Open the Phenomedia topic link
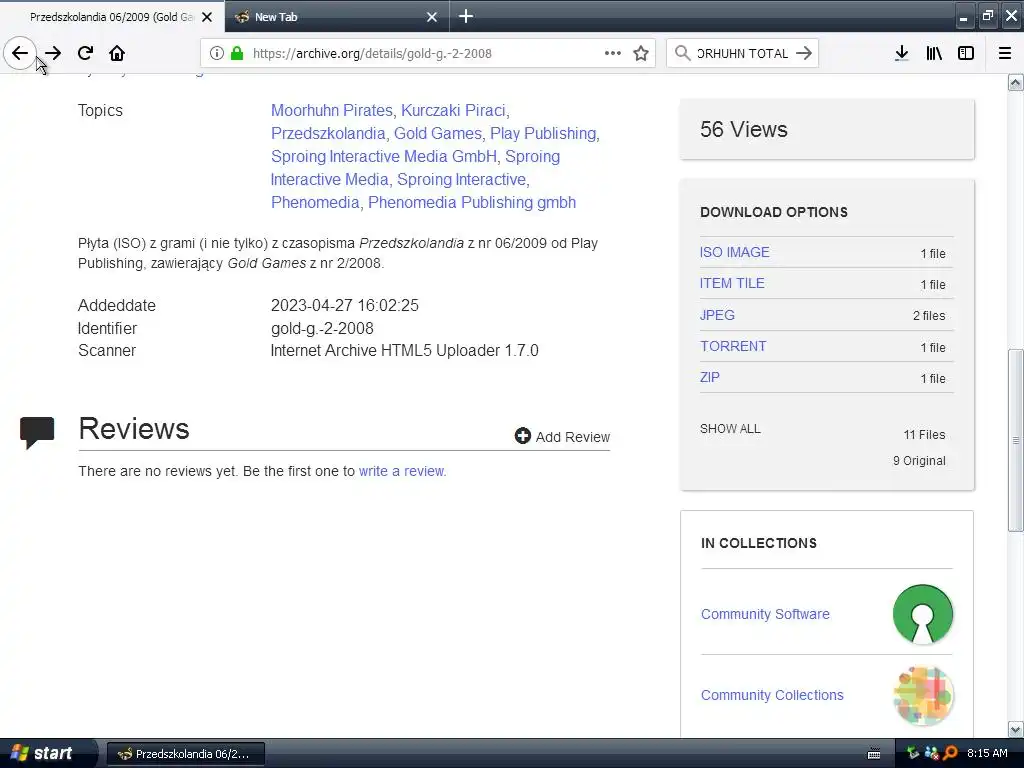1024x768 pixels. coord(315,202)
